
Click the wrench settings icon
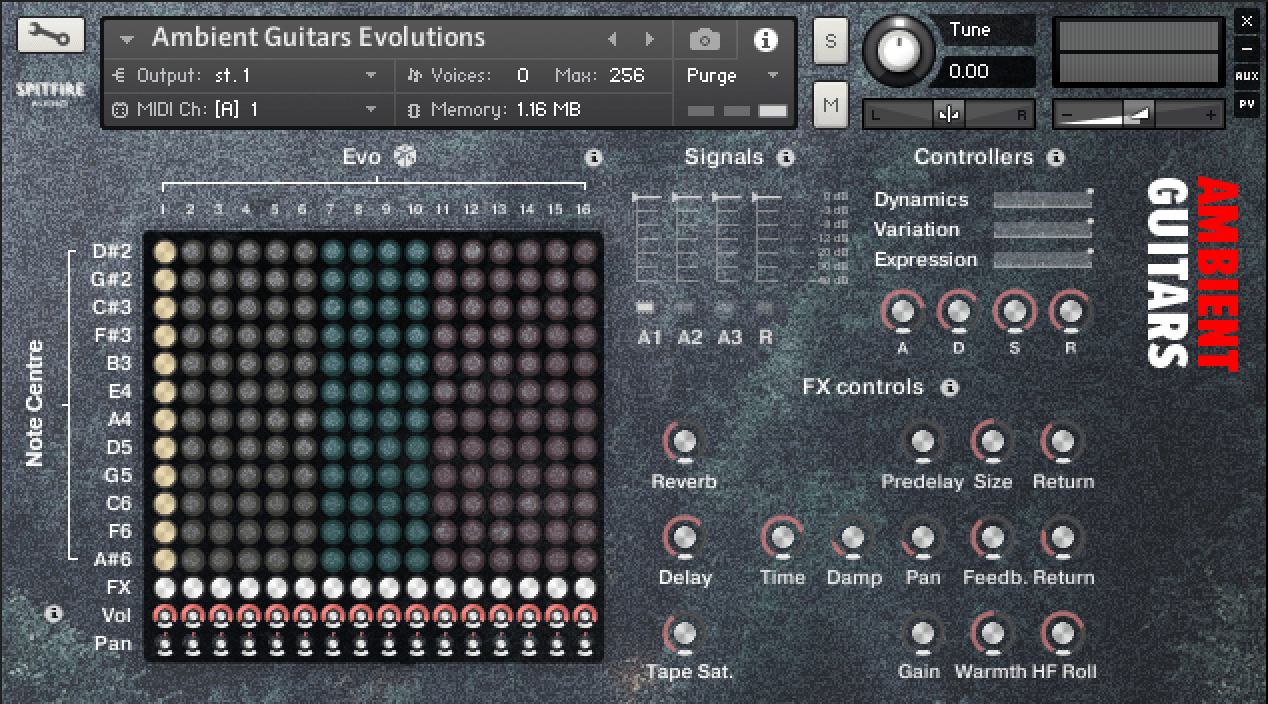[50, 37]
